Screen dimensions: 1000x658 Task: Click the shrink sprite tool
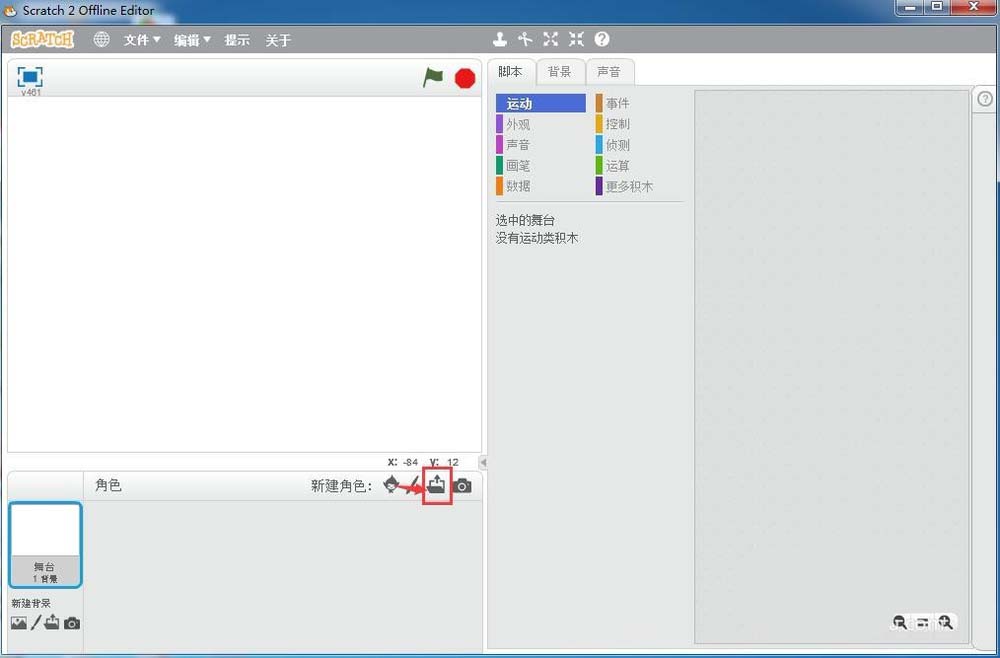pos(575,39)
